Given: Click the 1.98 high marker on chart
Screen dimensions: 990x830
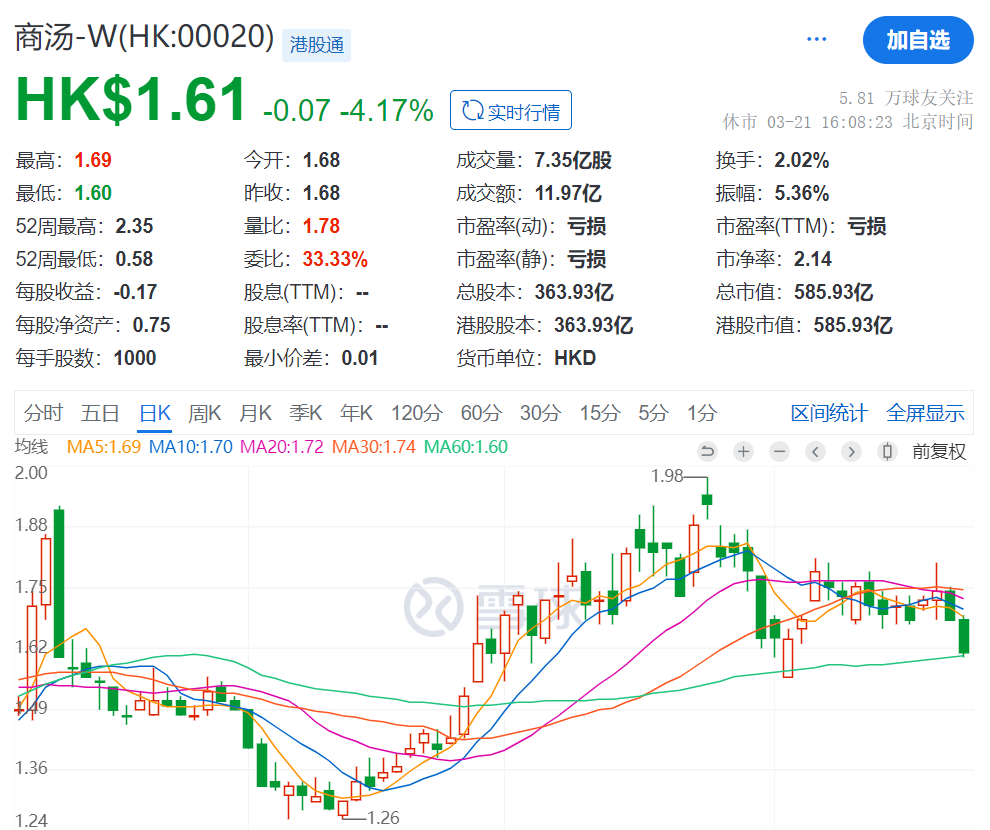Looking at the screenshot, I should coord(667,476).
